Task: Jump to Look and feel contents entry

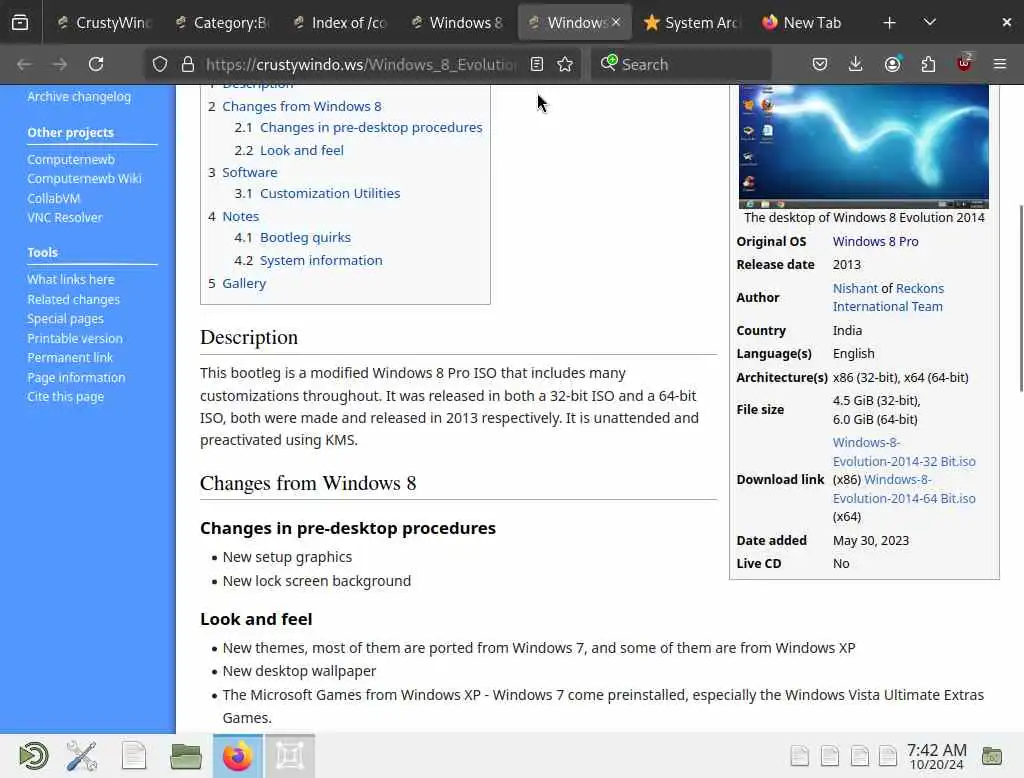Action: click(x=301, y=150)
